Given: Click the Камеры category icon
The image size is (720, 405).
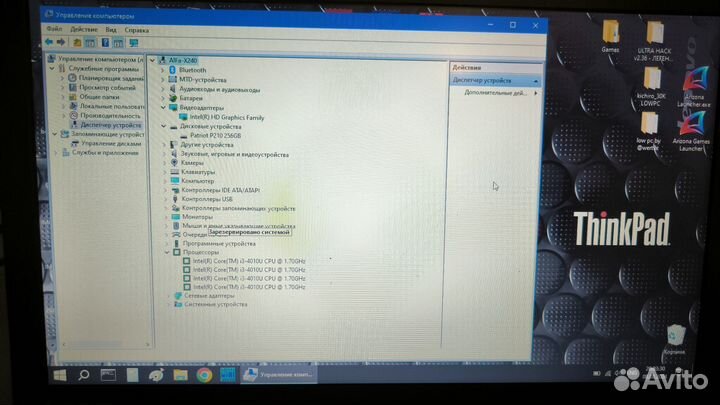Looking at the screenshot, I should point(174,163).
